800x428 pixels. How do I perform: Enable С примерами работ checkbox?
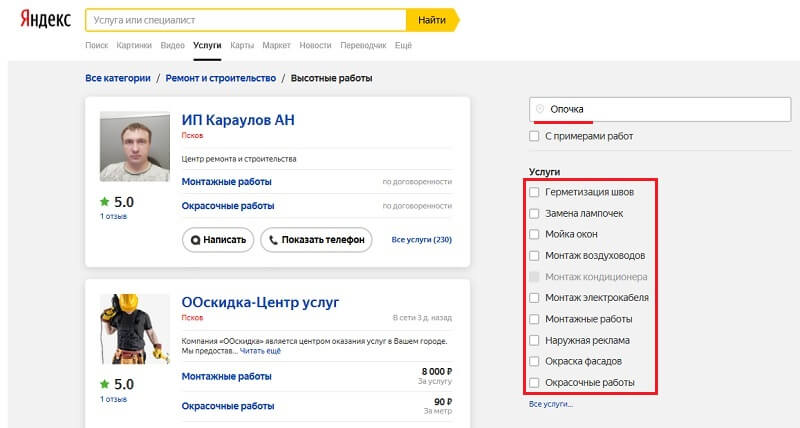click(534, 136)
